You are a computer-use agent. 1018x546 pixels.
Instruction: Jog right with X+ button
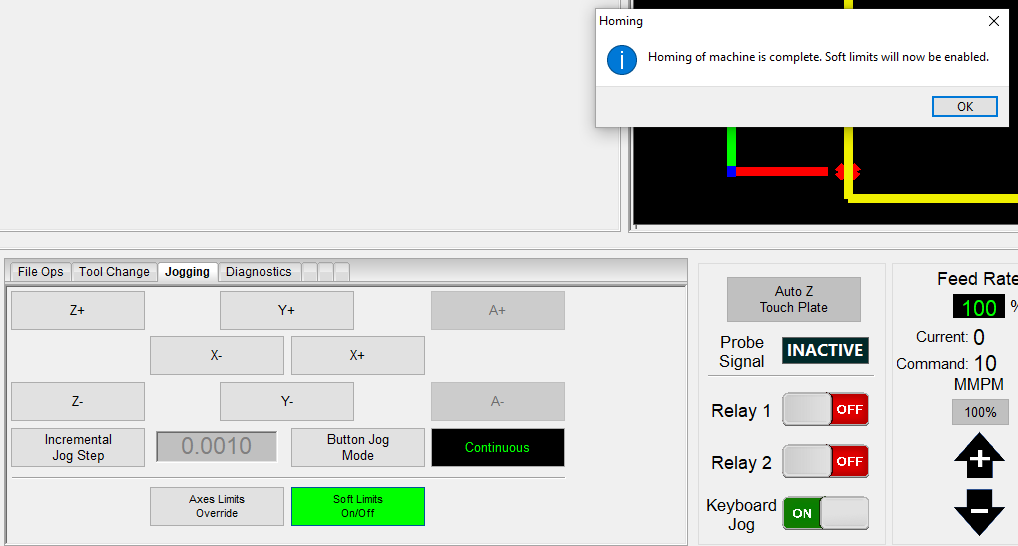coord(357,355)
